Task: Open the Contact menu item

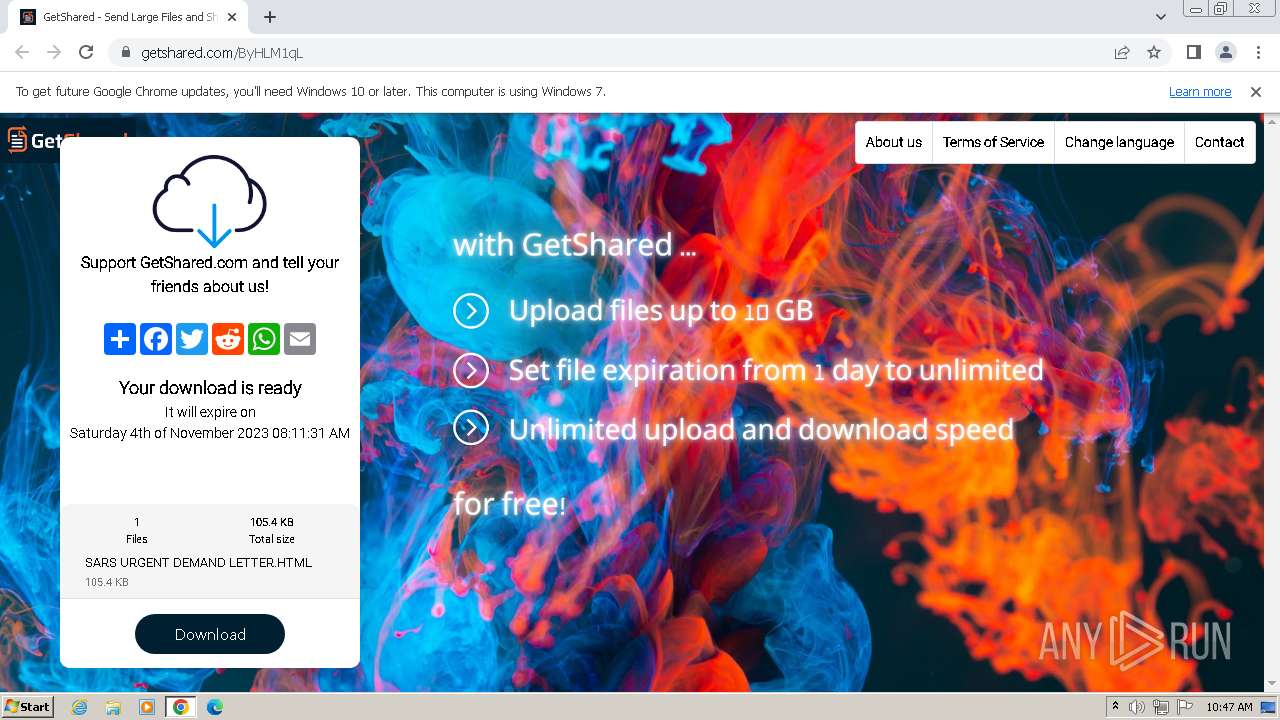Action: [1219, 142]
